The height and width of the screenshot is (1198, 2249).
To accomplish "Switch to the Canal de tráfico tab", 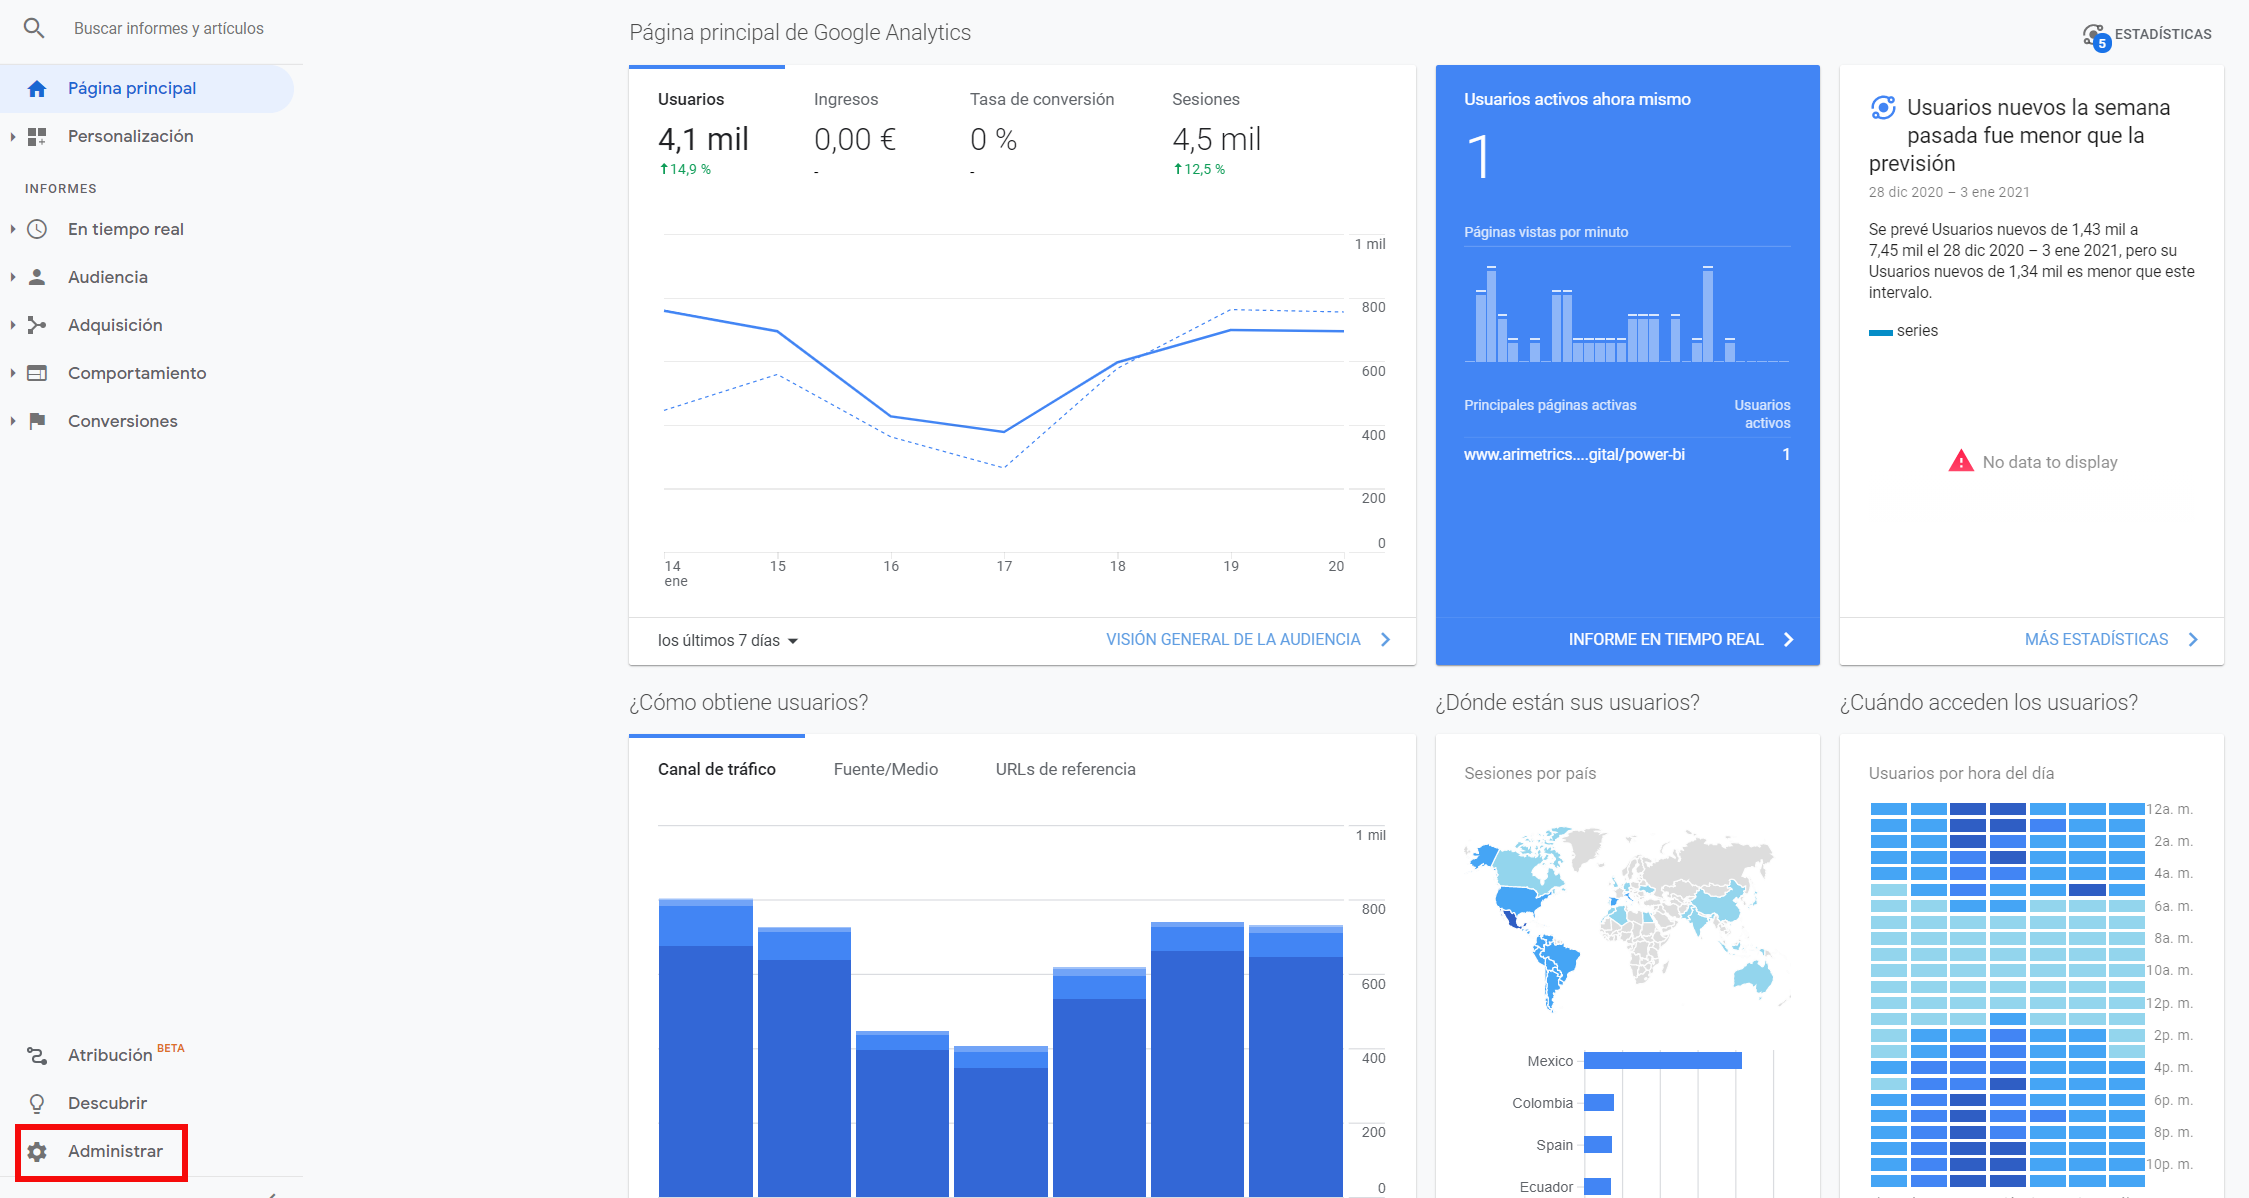I will point(717,769).
